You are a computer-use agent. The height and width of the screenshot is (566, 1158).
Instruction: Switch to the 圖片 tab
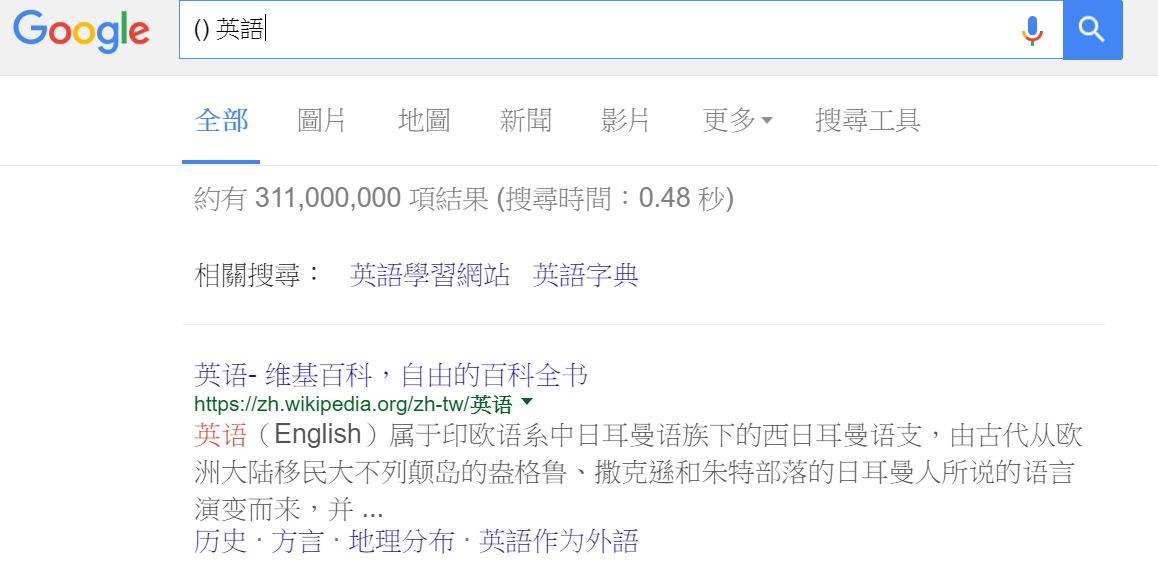321,120
